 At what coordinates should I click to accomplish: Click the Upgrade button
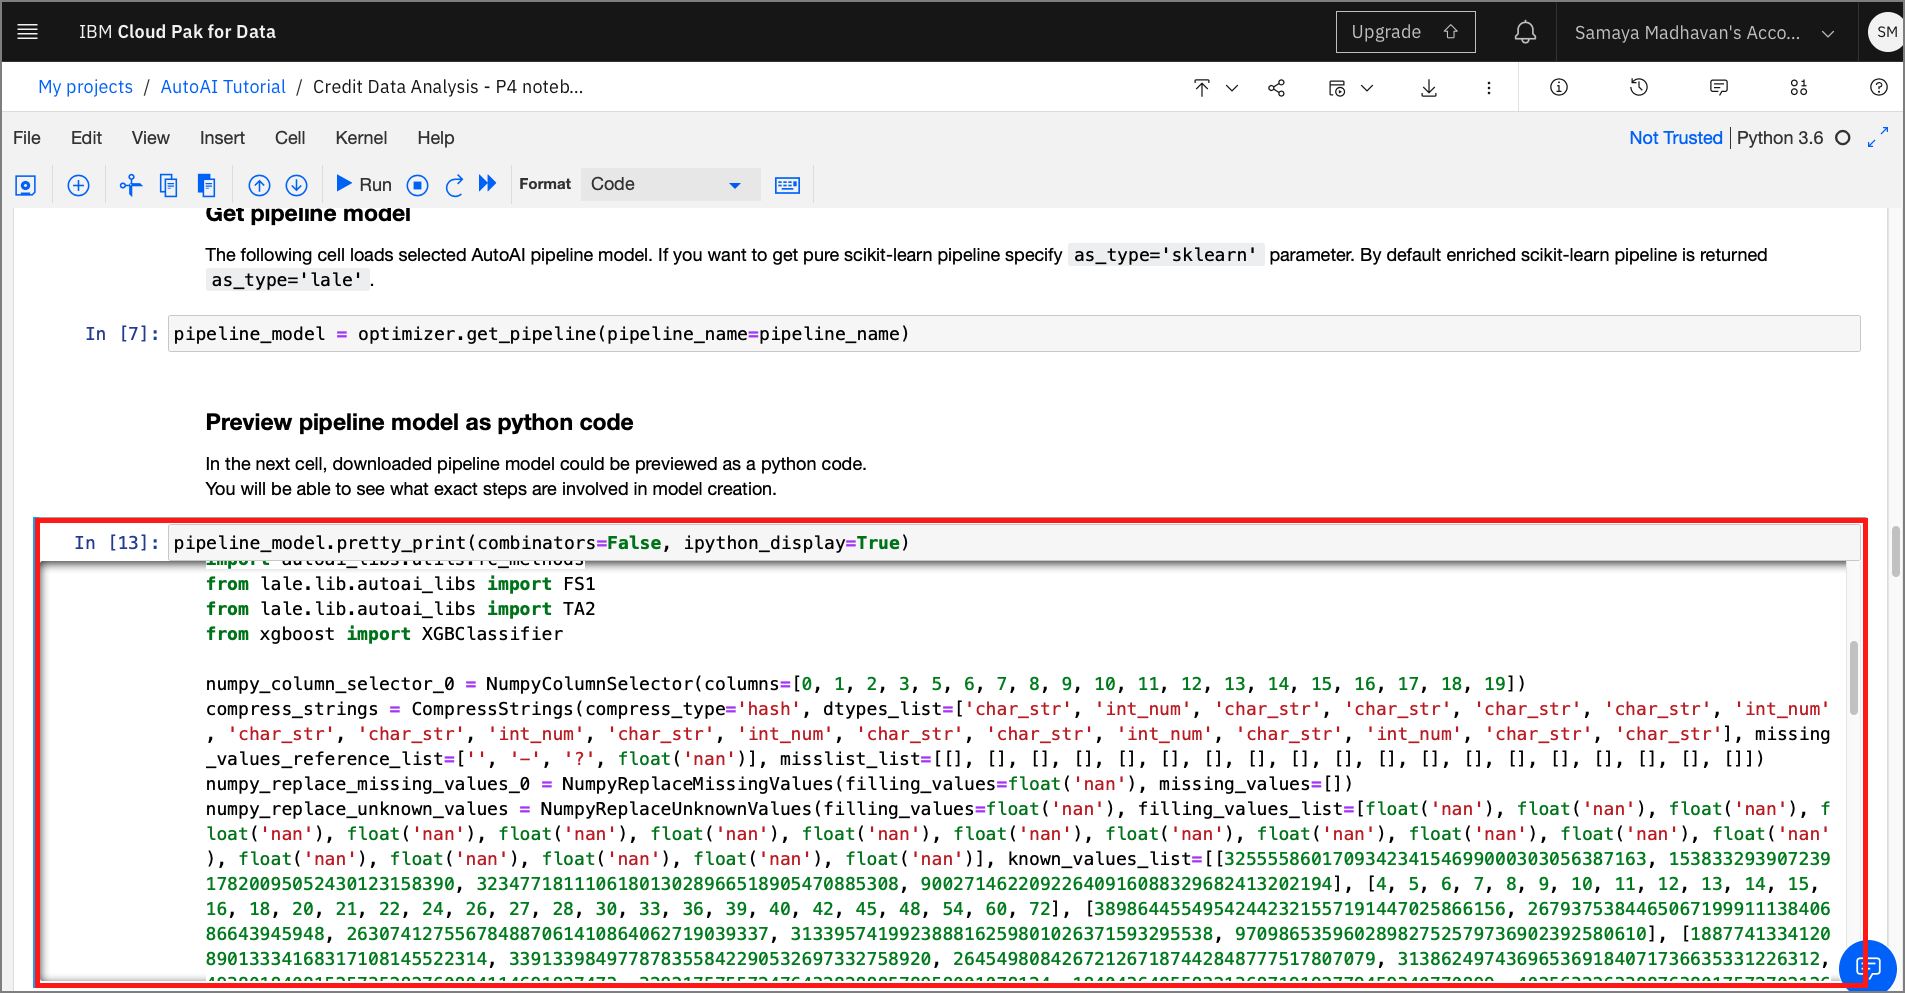(1404, 32)
